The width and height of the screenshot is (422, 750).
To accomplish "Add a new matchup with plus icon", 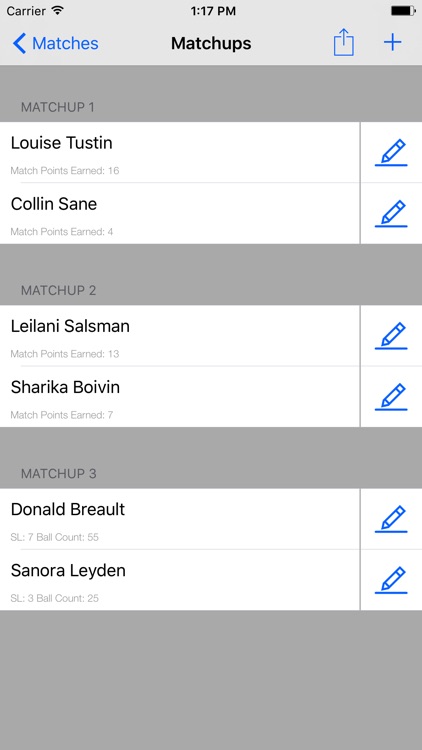I will [x=392, y=43].
